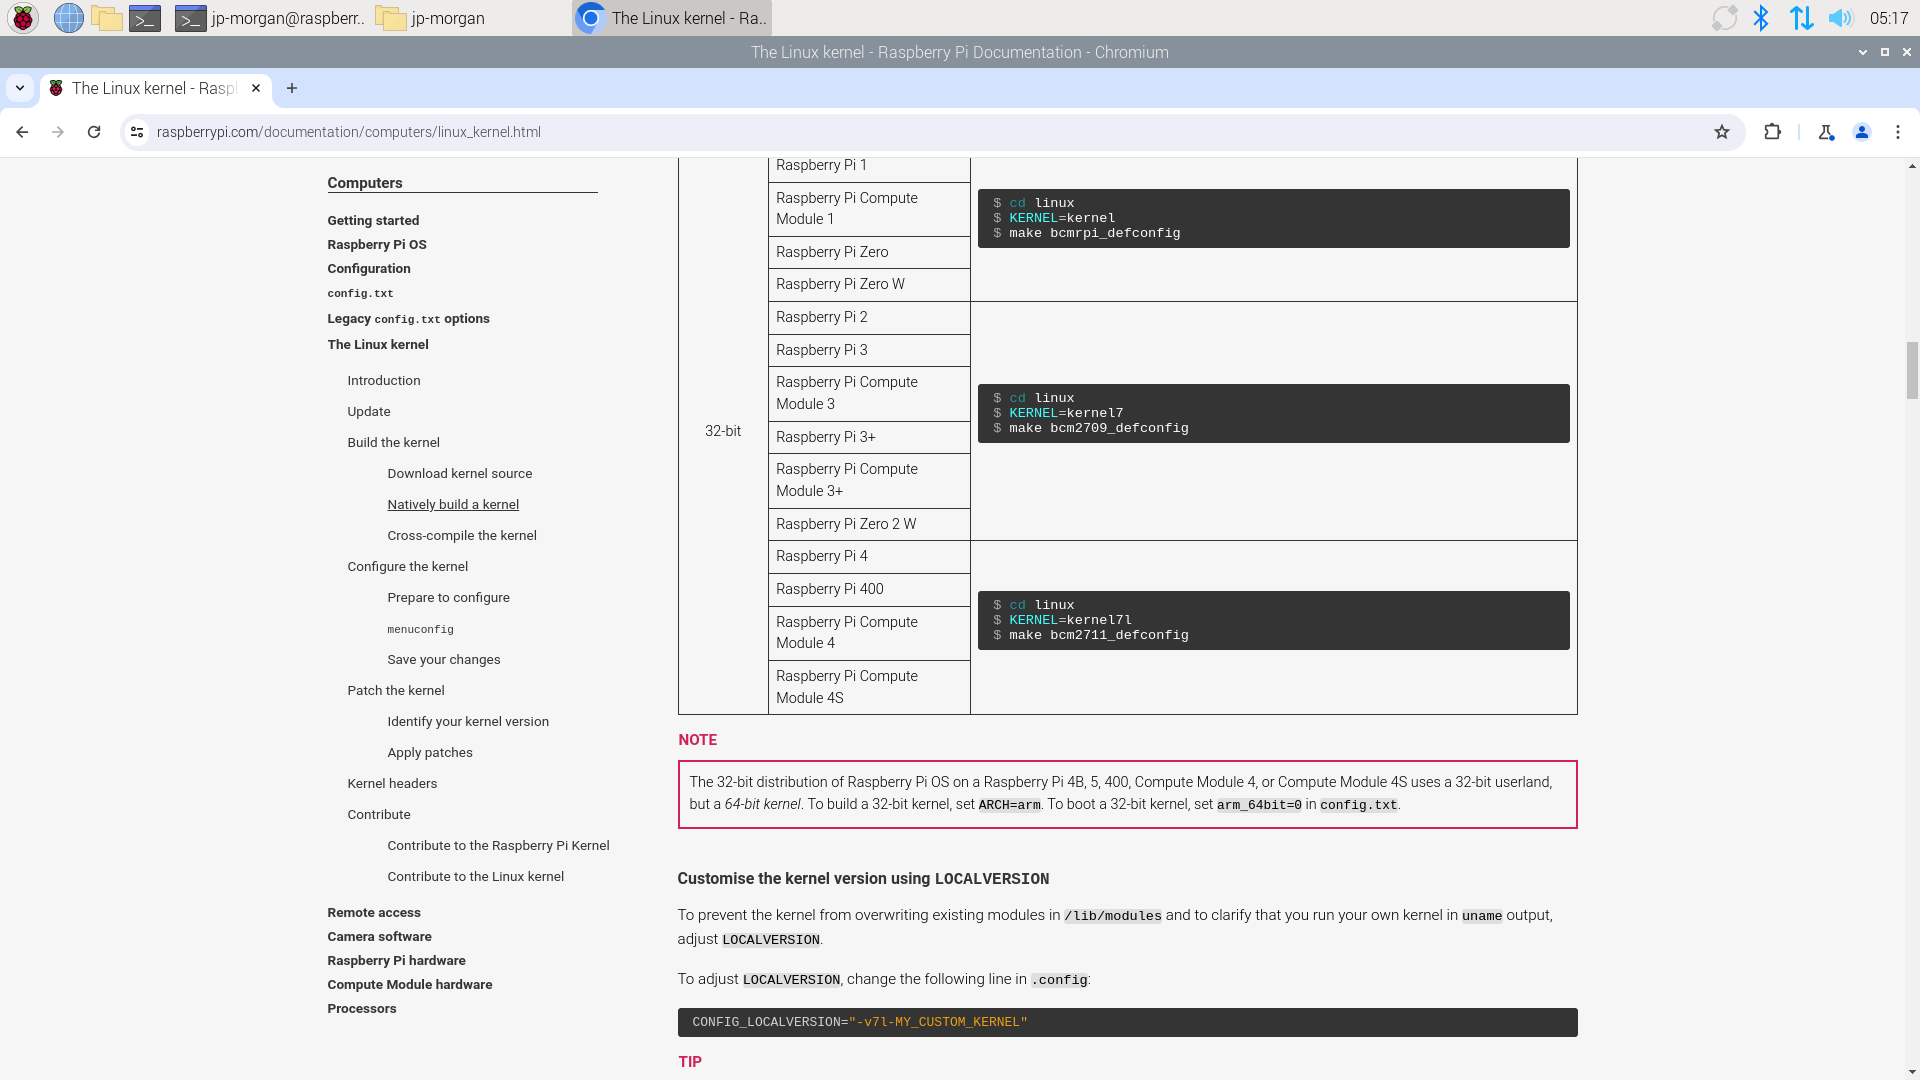Screen dimensions: 1920x1080
Task: Jump to Prepare to configure
Action: (x=448, y=597)
